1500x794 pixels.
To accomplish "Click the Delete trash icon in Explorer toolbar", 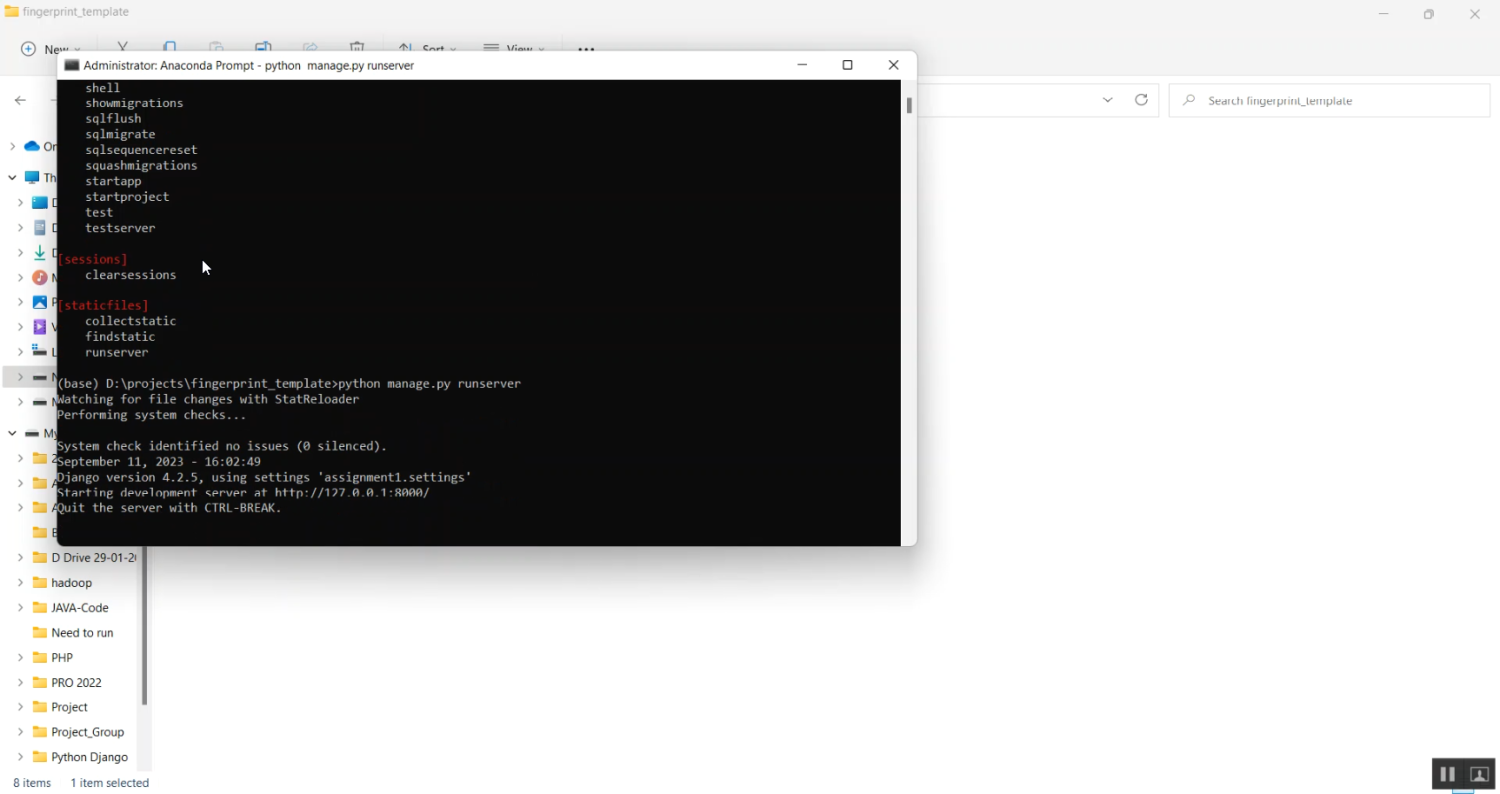I will click(x=357, y=48).
